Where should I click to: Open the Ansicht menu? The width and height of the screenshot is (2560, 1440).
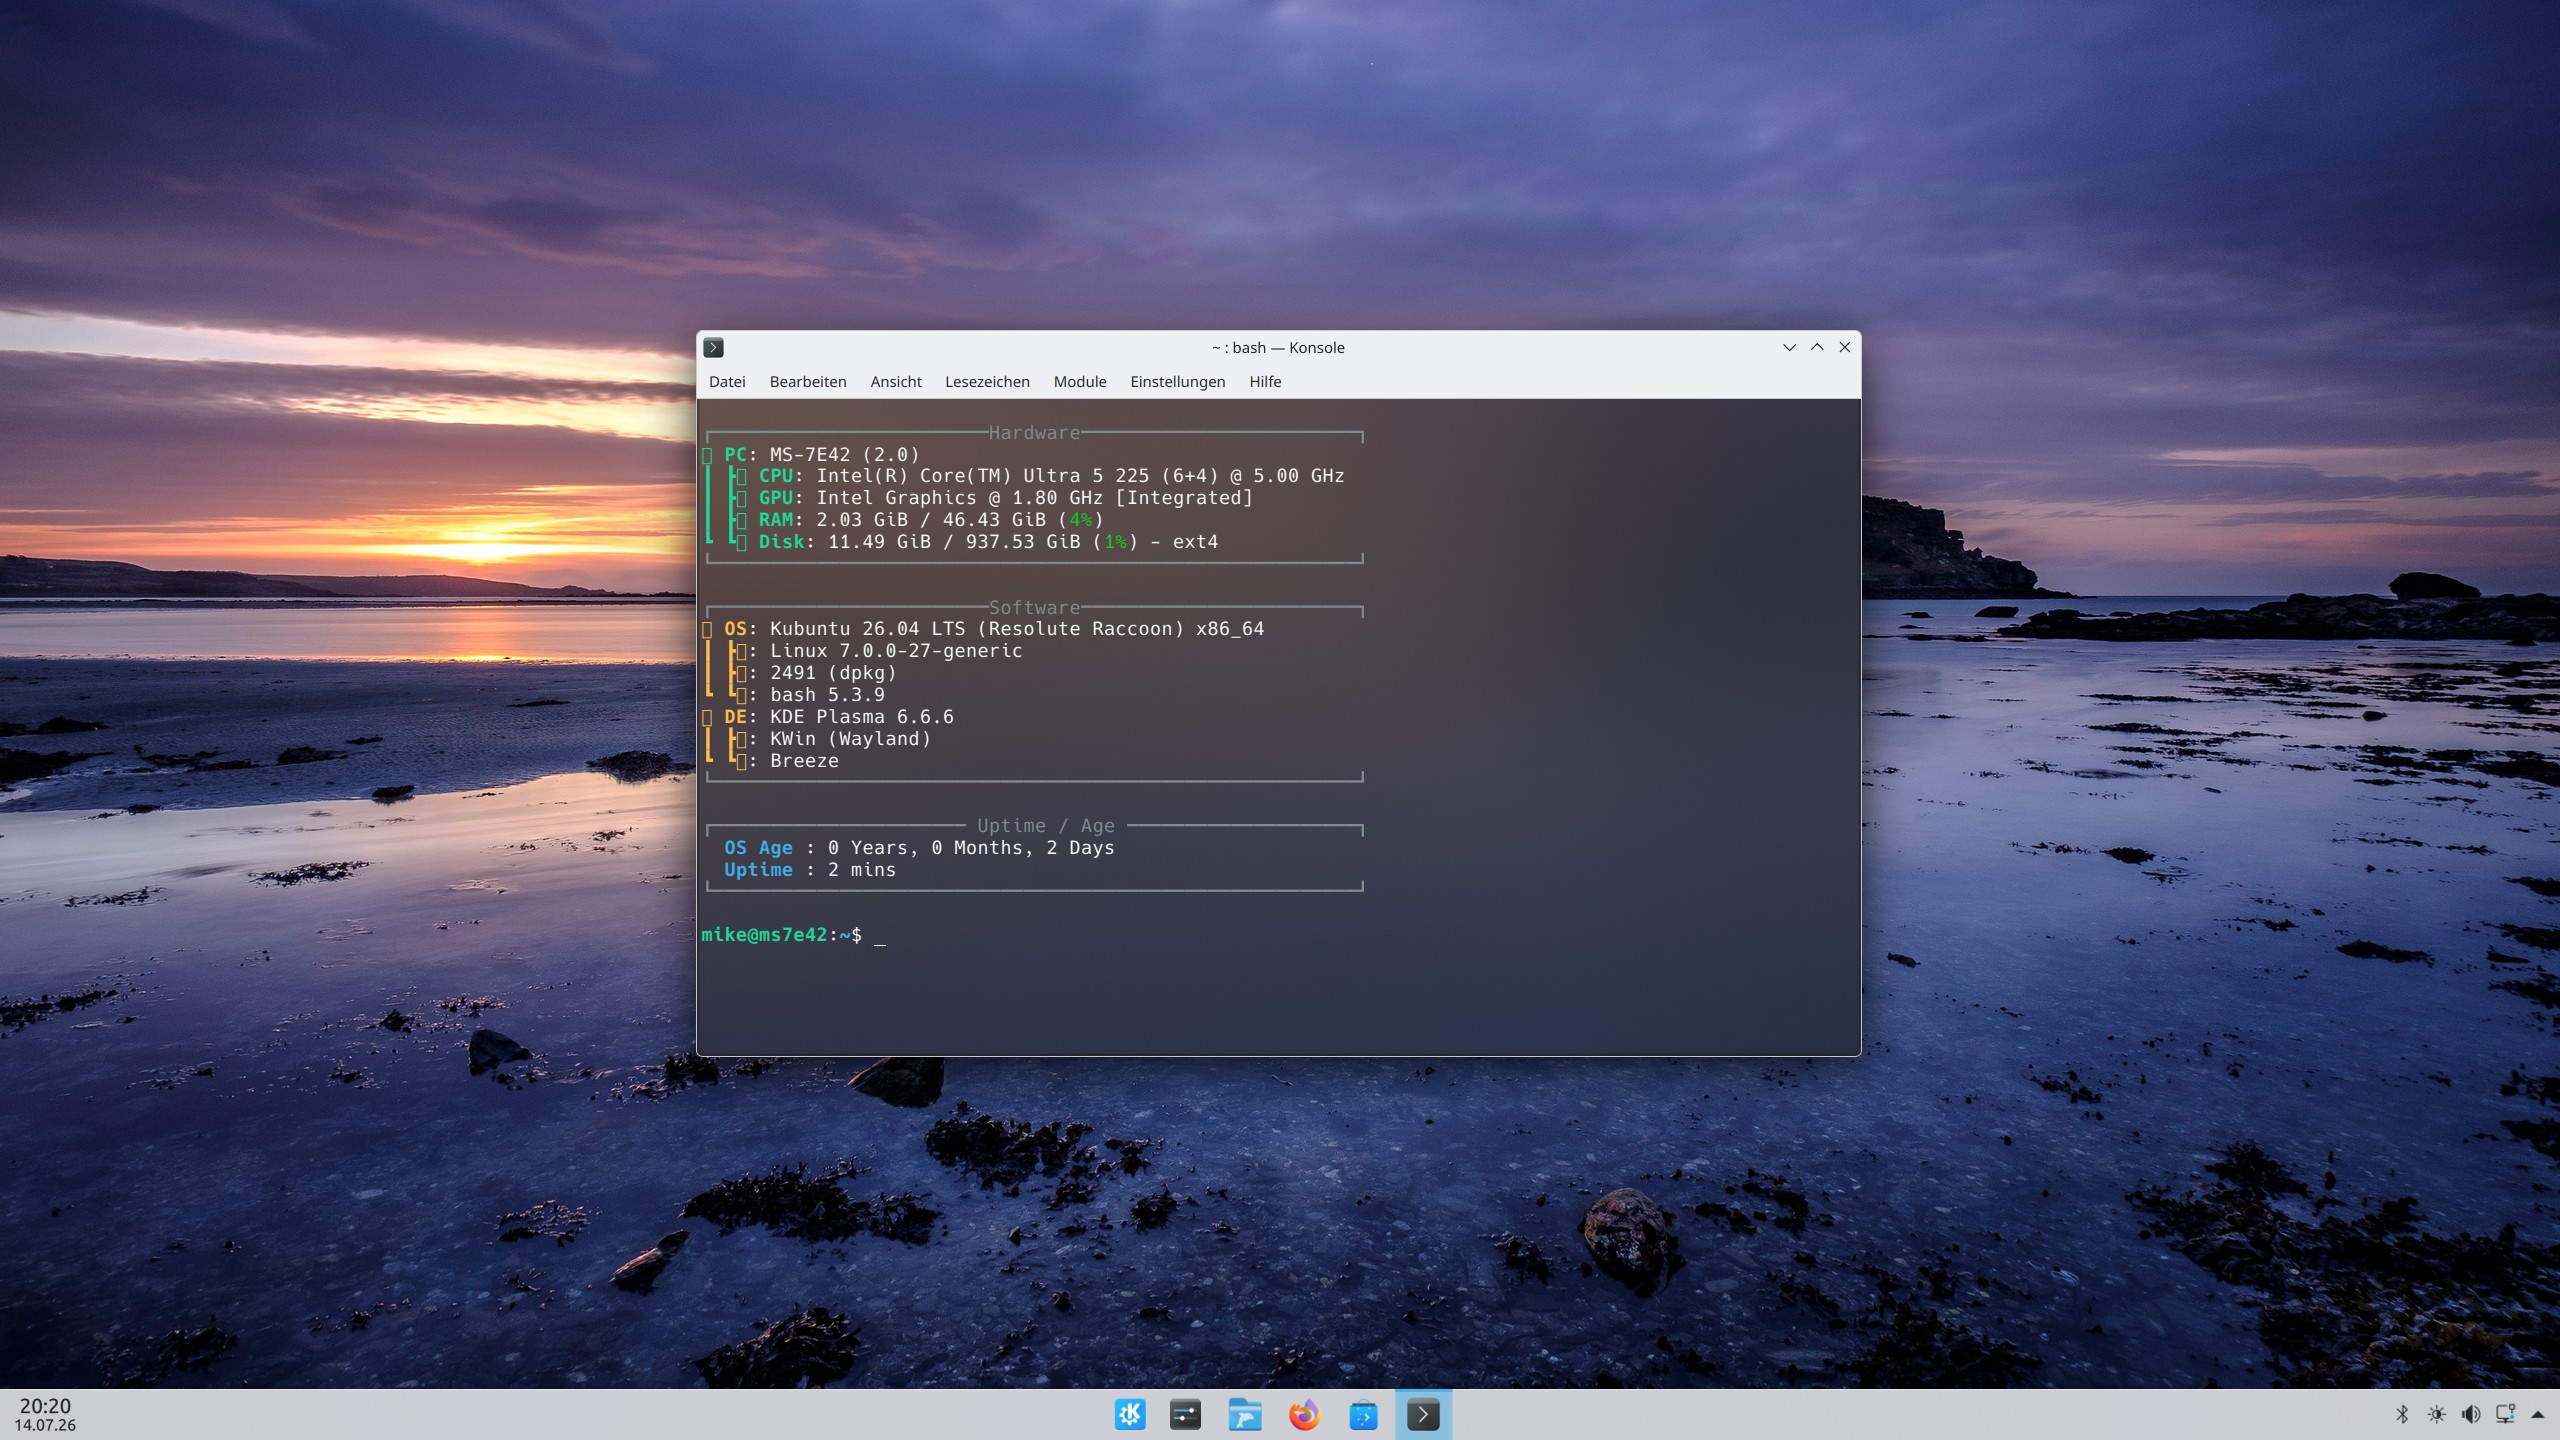point(896,381)
